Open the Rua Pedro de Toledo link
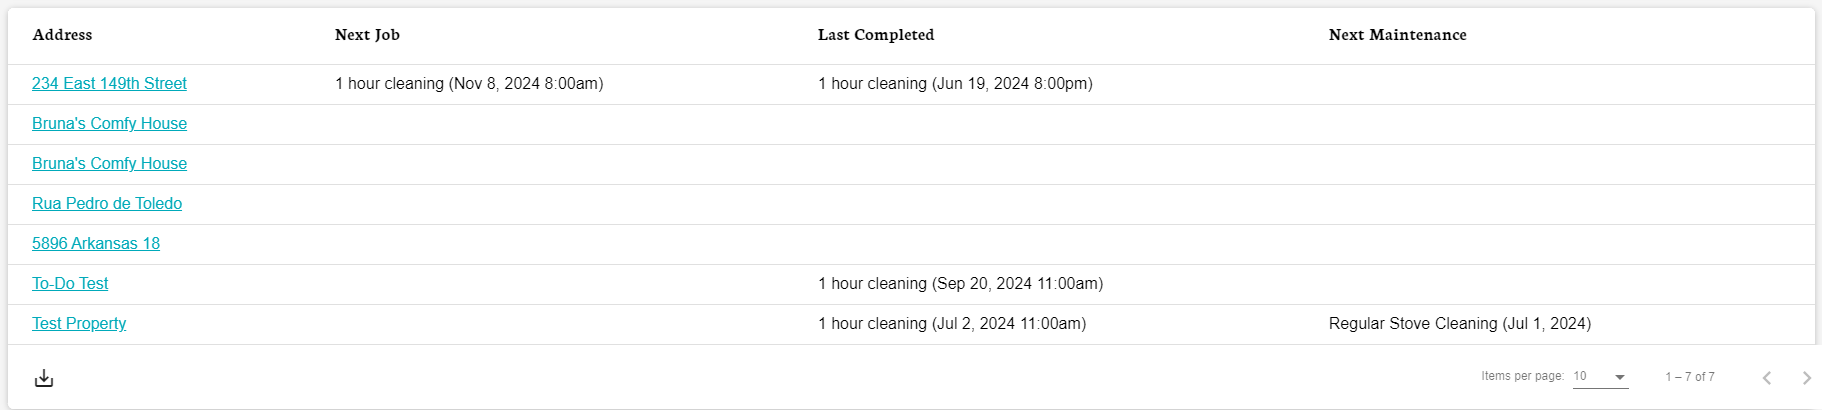The width and height of the screenshot is (1822, 410). [x=107, y=204]
